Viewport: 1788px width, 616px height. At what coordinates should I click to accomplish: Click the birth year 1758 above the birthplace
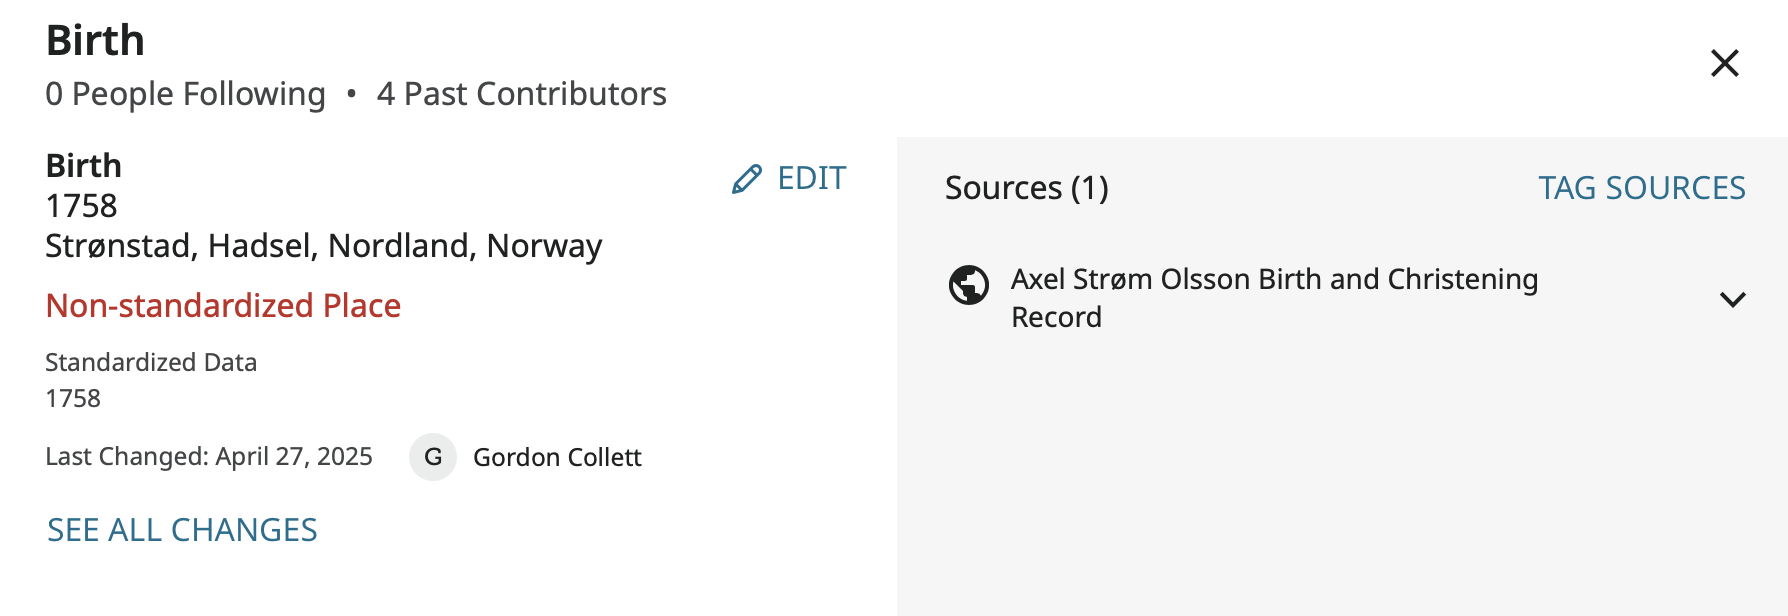tap(81, 206)
